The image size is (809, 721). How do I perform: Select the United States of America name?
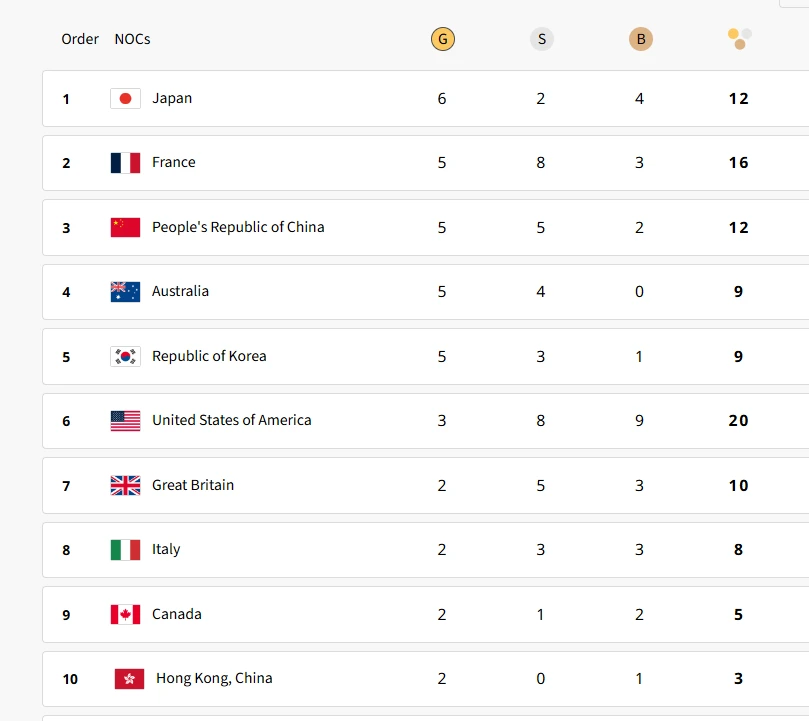point(231,420)
